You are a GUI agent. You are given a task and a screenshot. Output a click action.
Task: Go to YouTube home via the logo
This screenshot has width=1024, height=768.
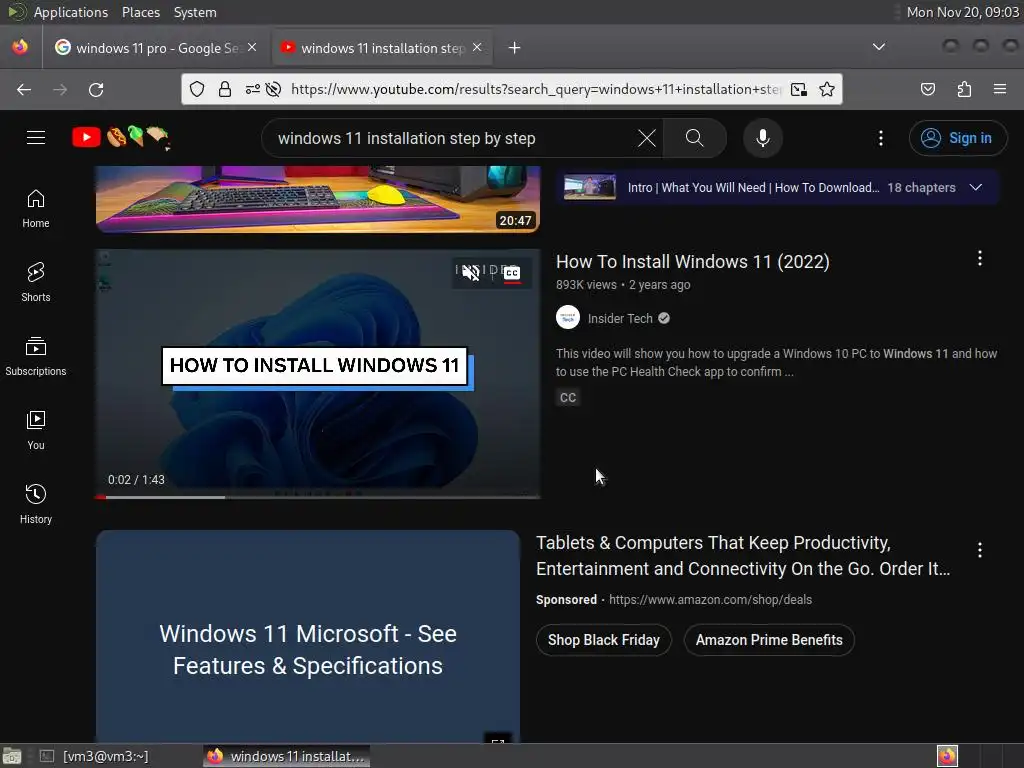click(x=121, y=137)
